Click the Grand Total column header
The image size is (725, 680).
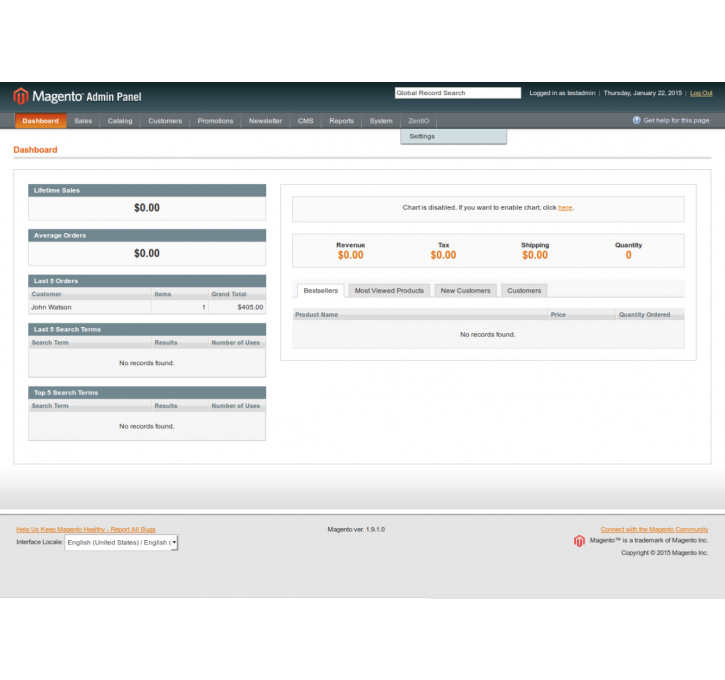[237, 294]
